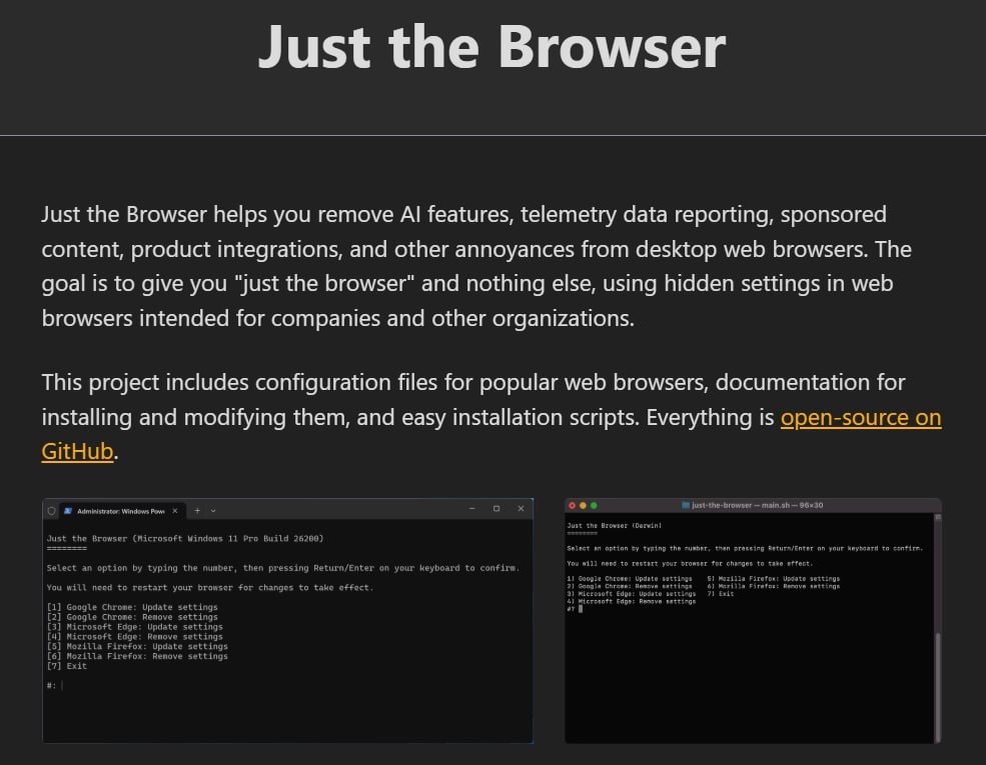
Task: Click "[3] Microsoft Edge: Update settings" line
Action: (135, 627)
